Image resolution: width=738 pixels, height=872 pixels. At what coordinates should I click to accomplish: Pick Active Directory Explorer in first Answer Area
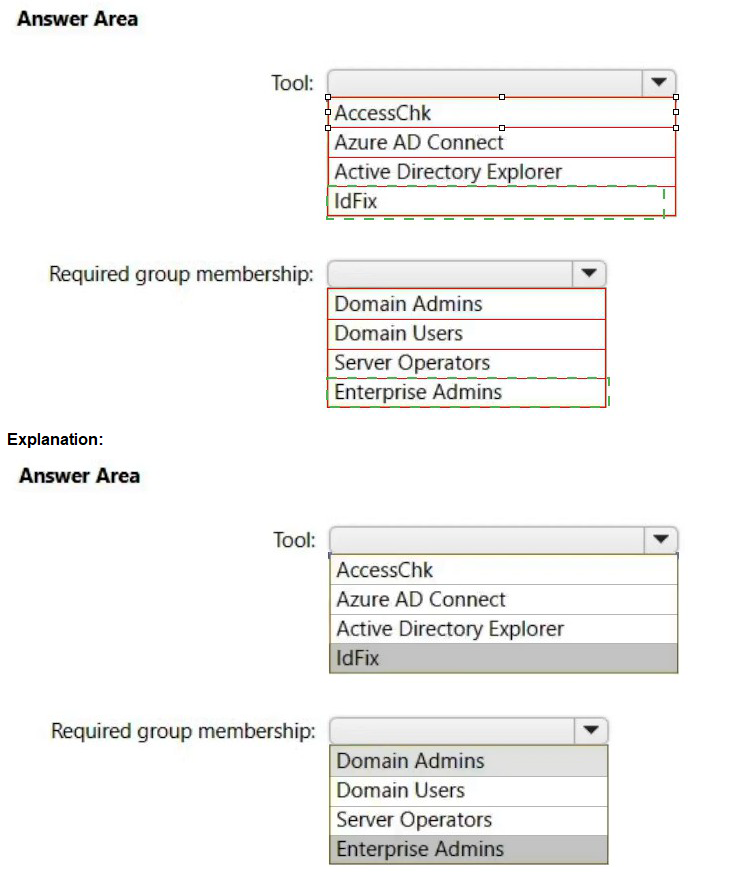[x=501, y=172]
